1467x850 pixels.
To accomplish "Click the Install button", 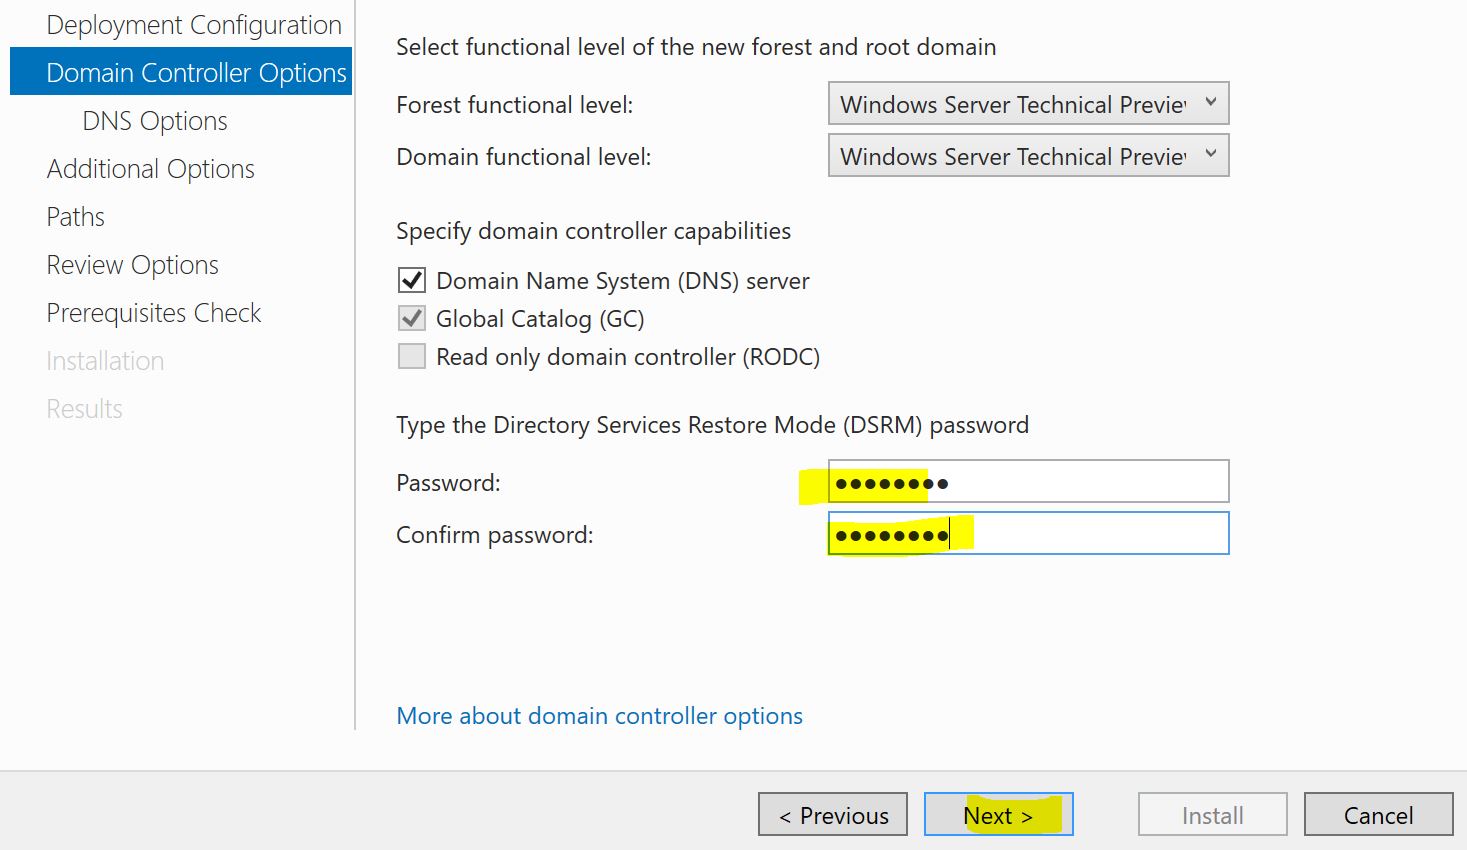I will pos(1212,815).
